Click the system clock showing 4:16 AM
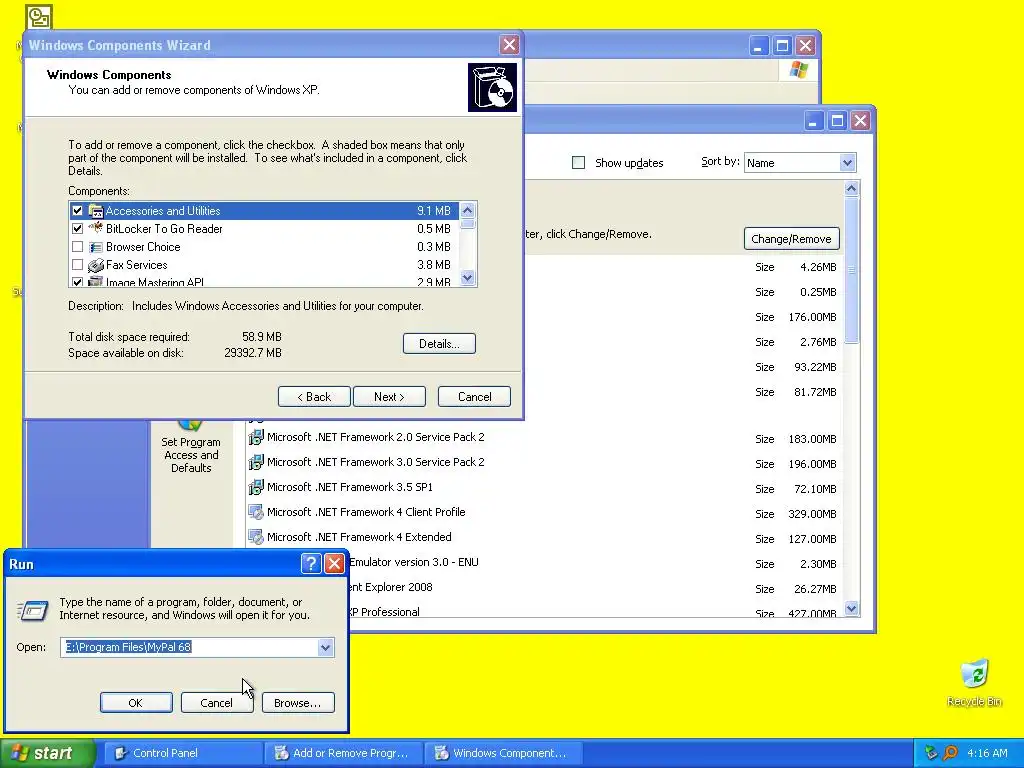1024x768 pixels. [987, 753]
